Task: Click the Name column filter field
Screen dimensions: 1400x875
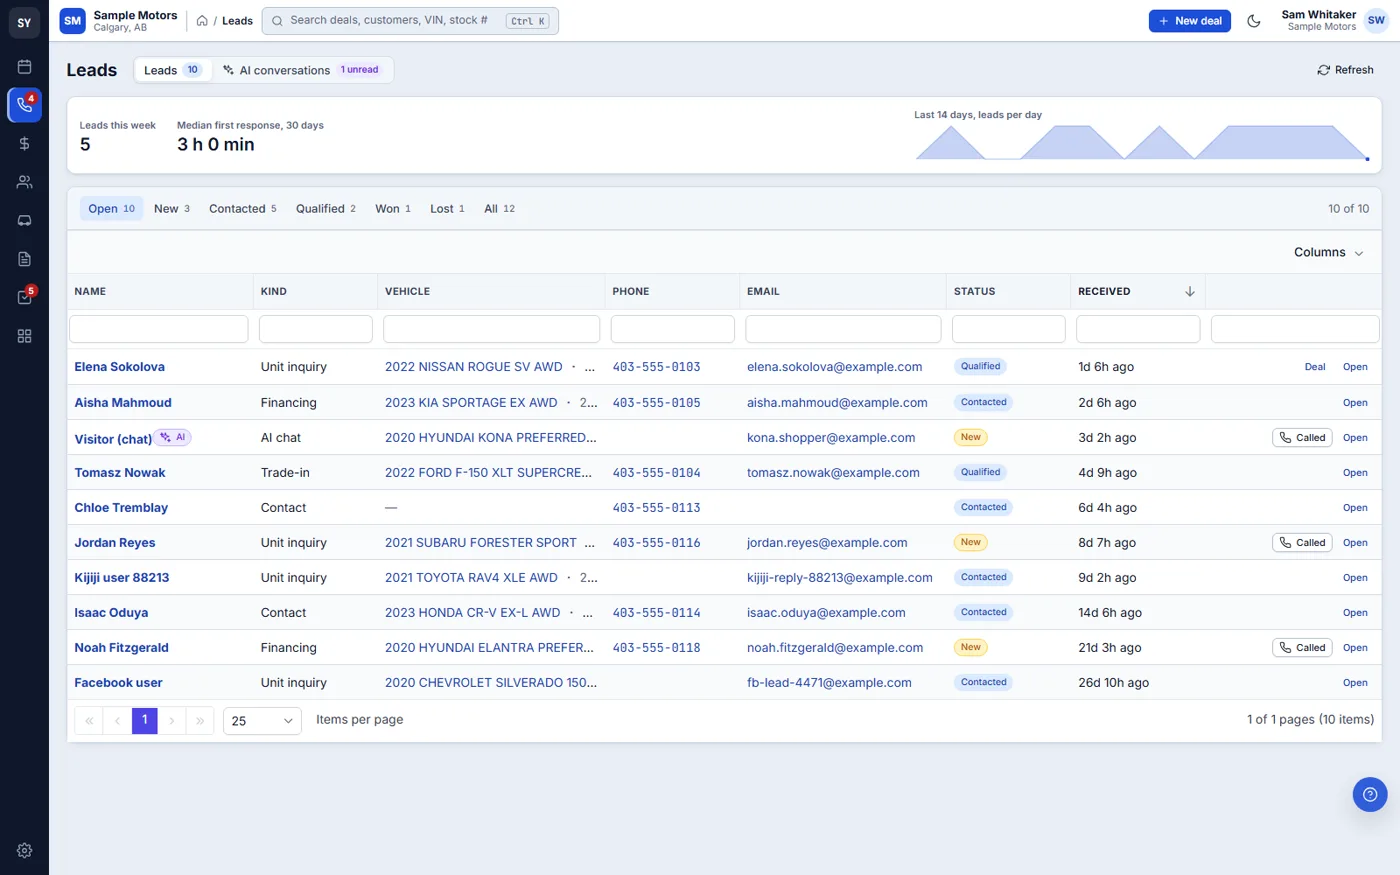Action: [159, 329]
